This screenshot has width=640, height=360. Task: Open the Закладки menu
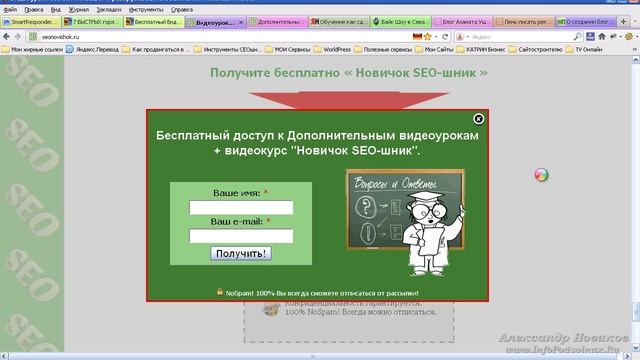pos(109,9)
